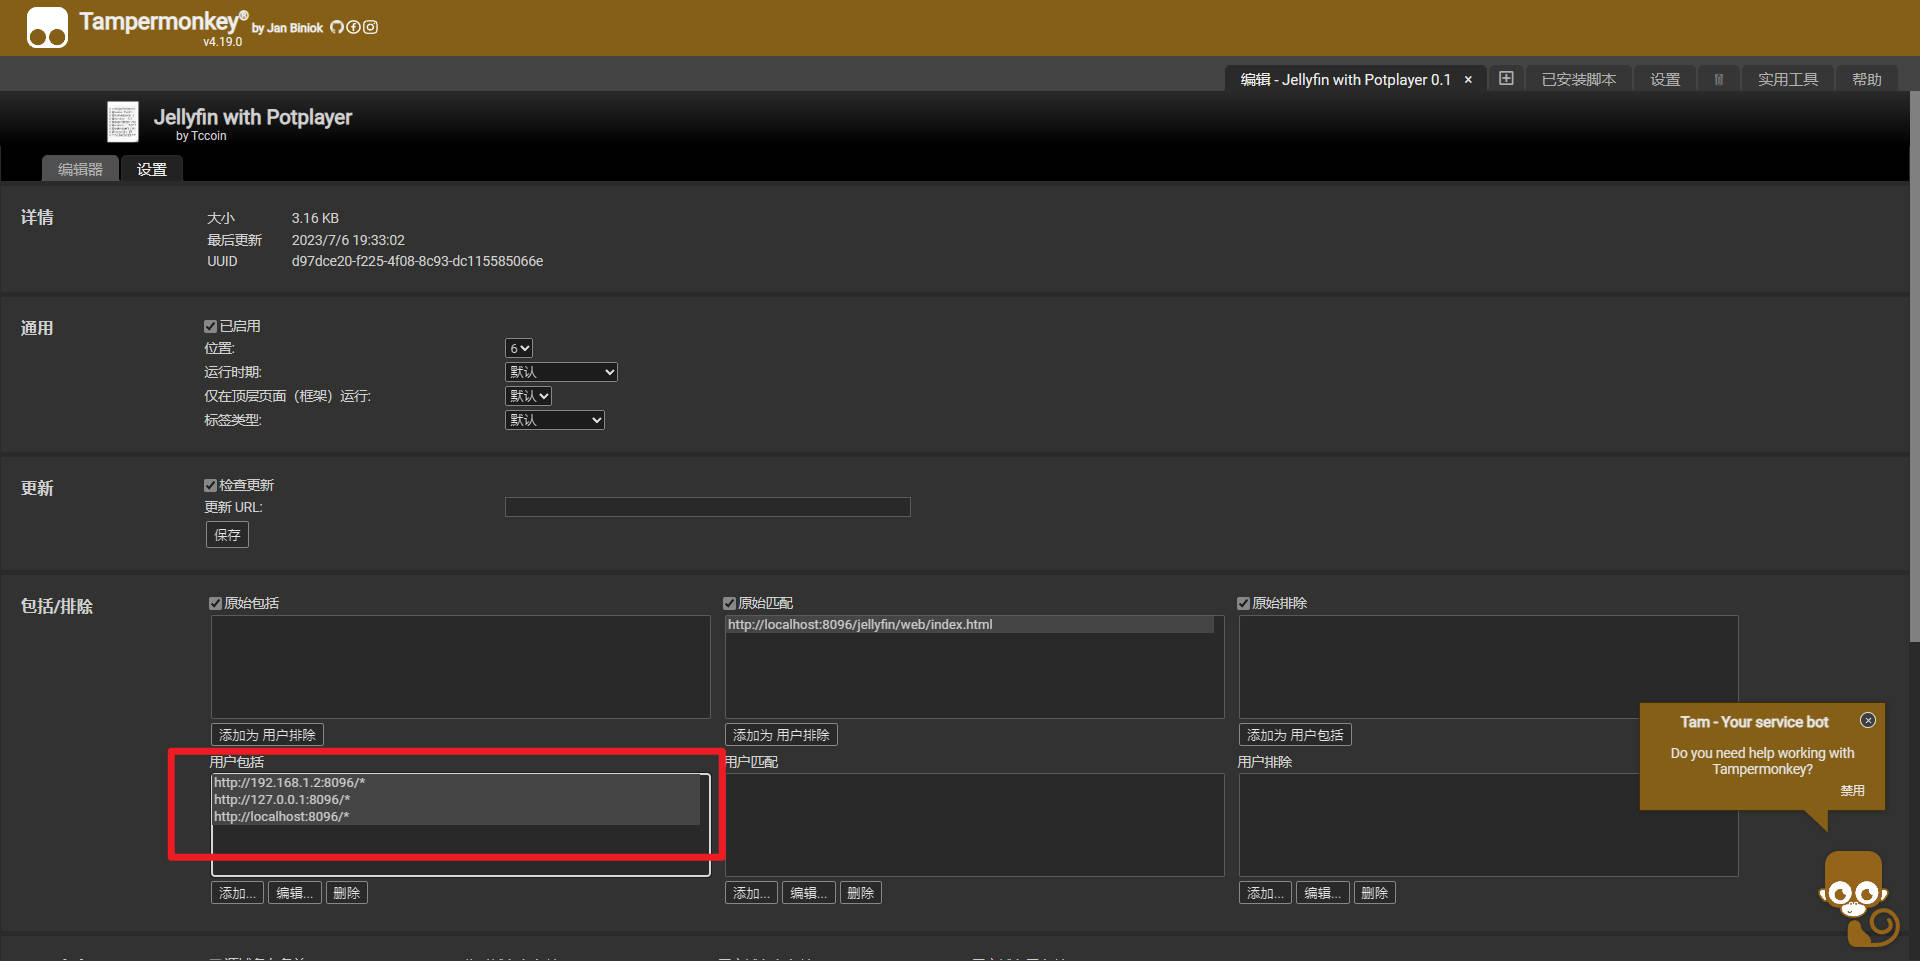Select http://localhost:8096/* entry
The image size is (1920, 961).
point(456,816)
